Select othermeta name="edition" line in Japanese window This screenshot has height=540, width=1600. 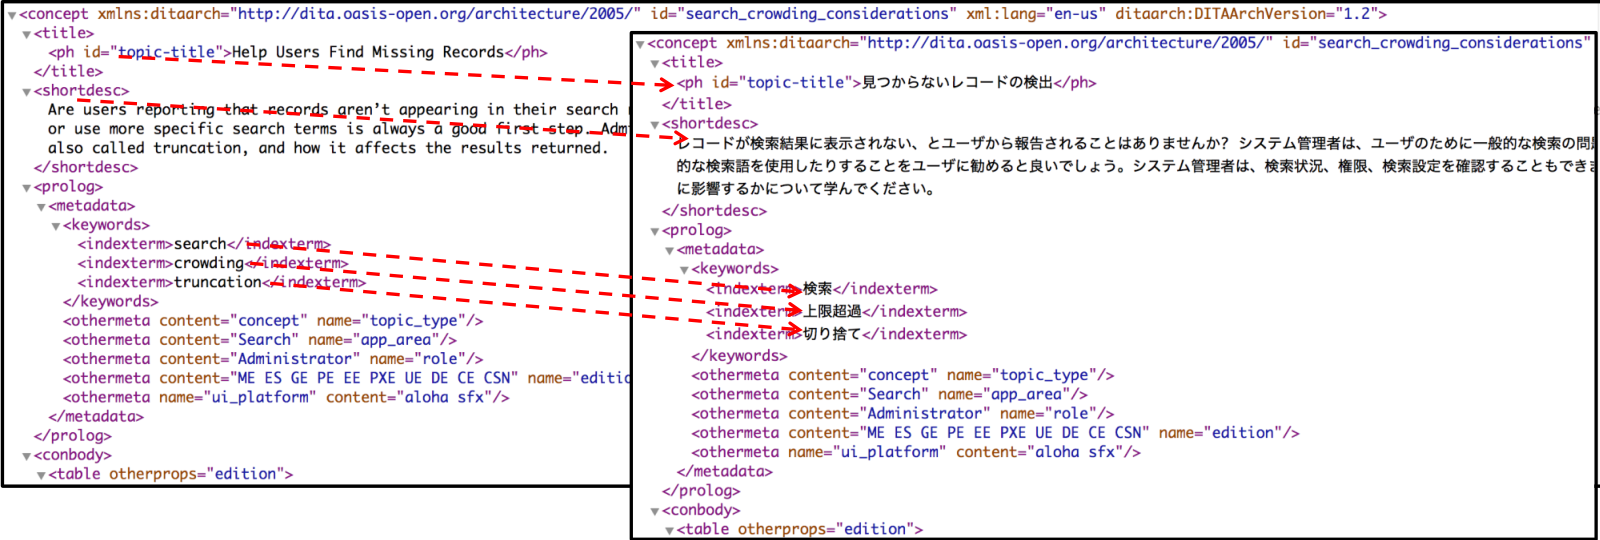tap(996, 433)
